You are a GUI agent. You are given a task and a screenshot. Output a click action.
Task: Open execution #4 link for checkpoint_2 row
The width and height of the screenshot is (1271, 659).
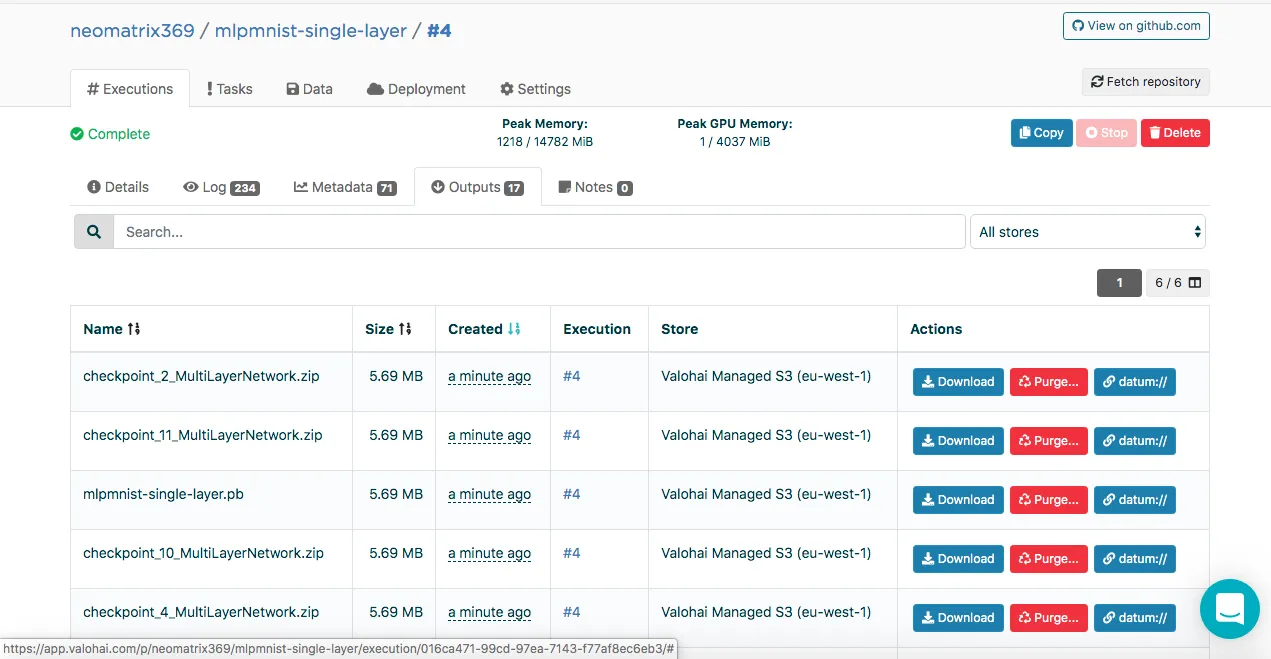click(572, 377)
